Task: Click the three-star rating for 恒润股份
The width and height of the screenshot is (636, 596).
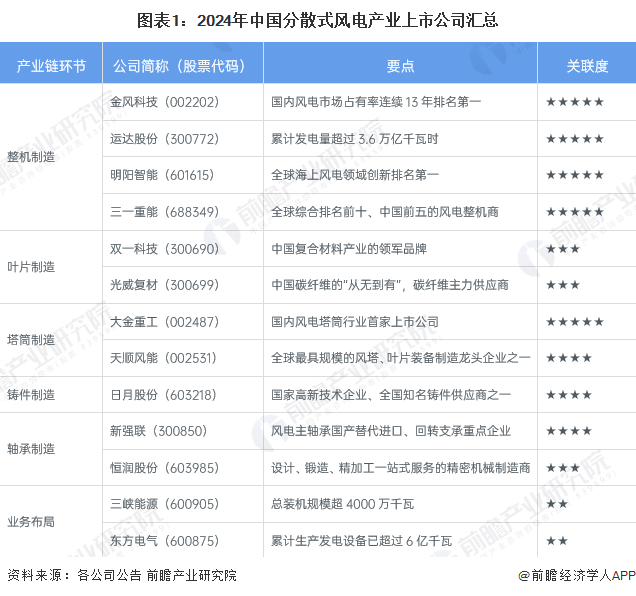Action: (563, 468)
